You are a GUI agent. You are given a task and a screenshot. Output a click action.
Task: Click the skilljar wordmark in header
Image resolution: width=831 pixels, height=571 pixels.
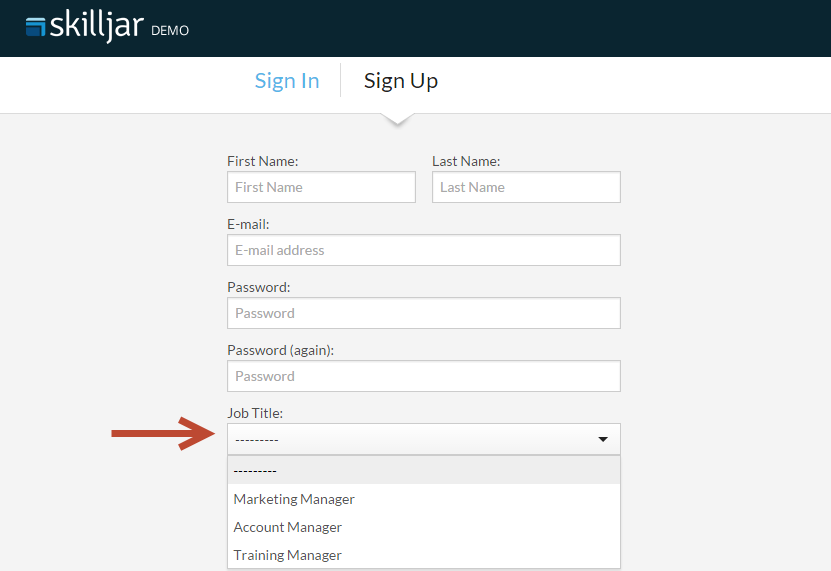coord(97,26)
